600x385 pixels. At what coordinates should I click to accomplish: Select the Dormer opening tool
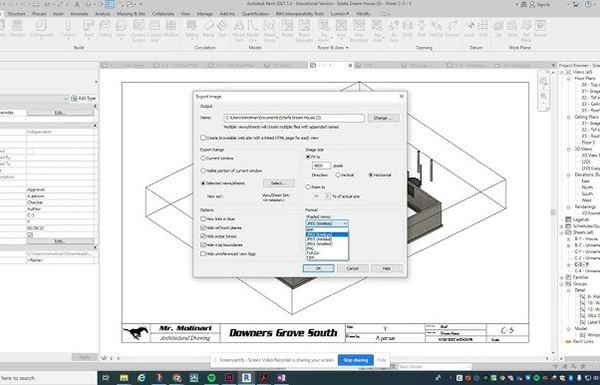[452, 29]
